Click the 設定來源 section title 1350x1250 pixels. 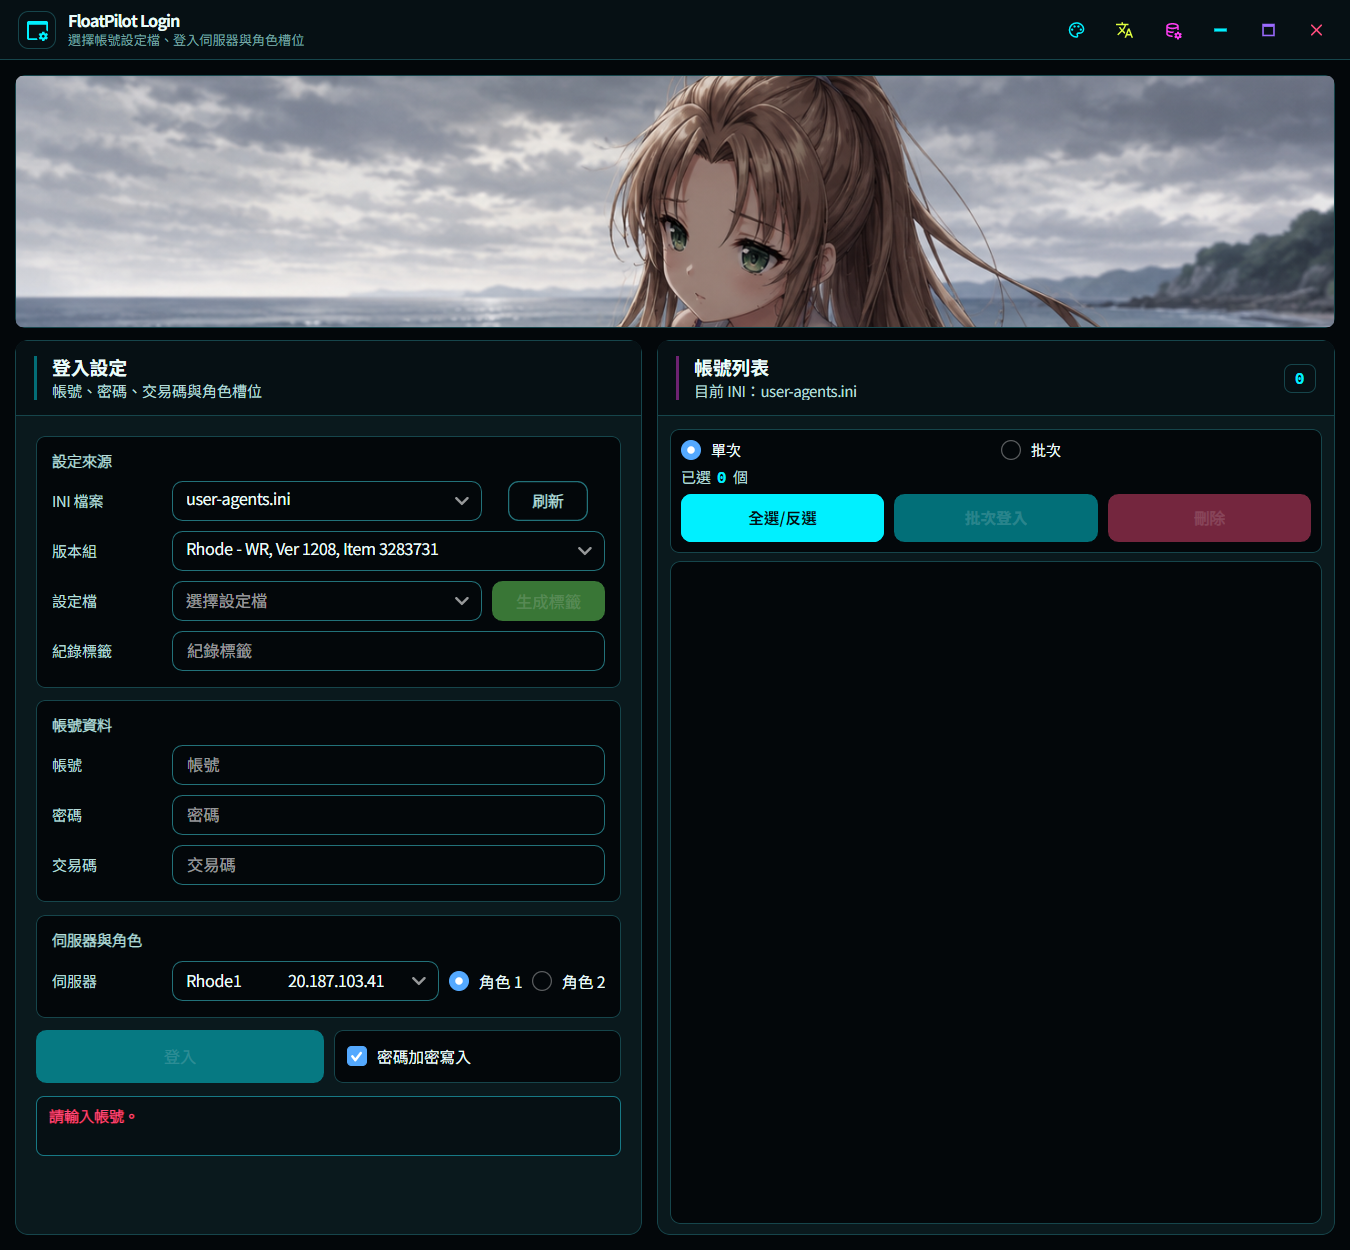(x=82, y=462)
